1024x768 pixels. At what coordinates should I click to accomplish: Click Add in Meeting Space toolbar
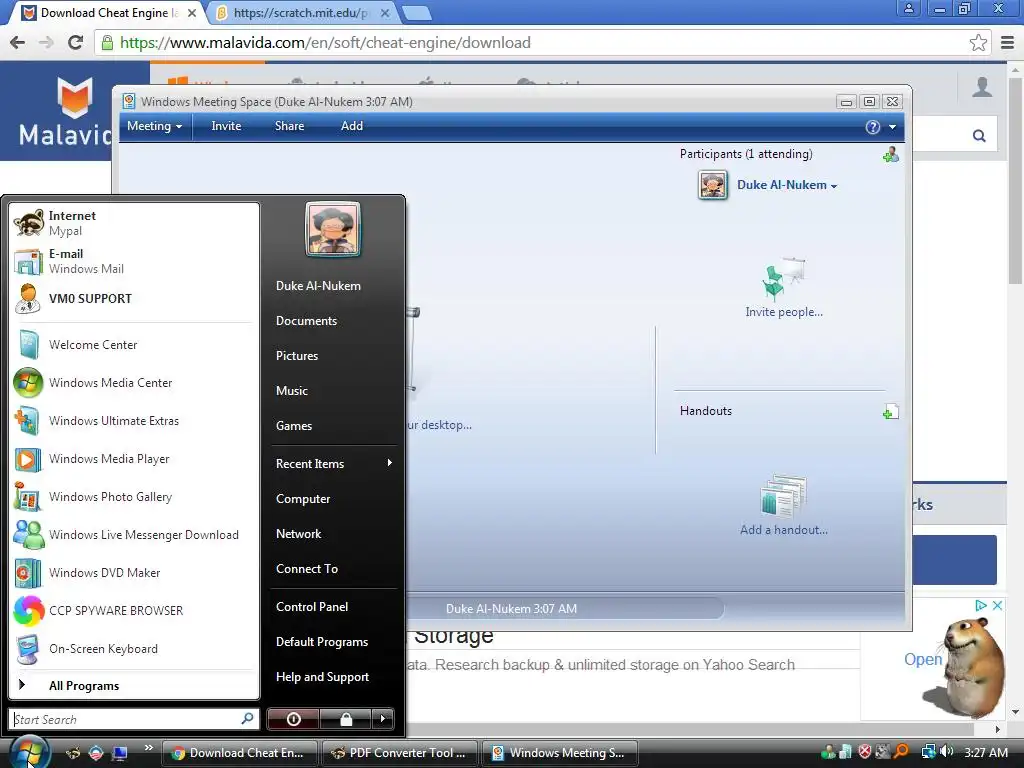tap(351, 126)
